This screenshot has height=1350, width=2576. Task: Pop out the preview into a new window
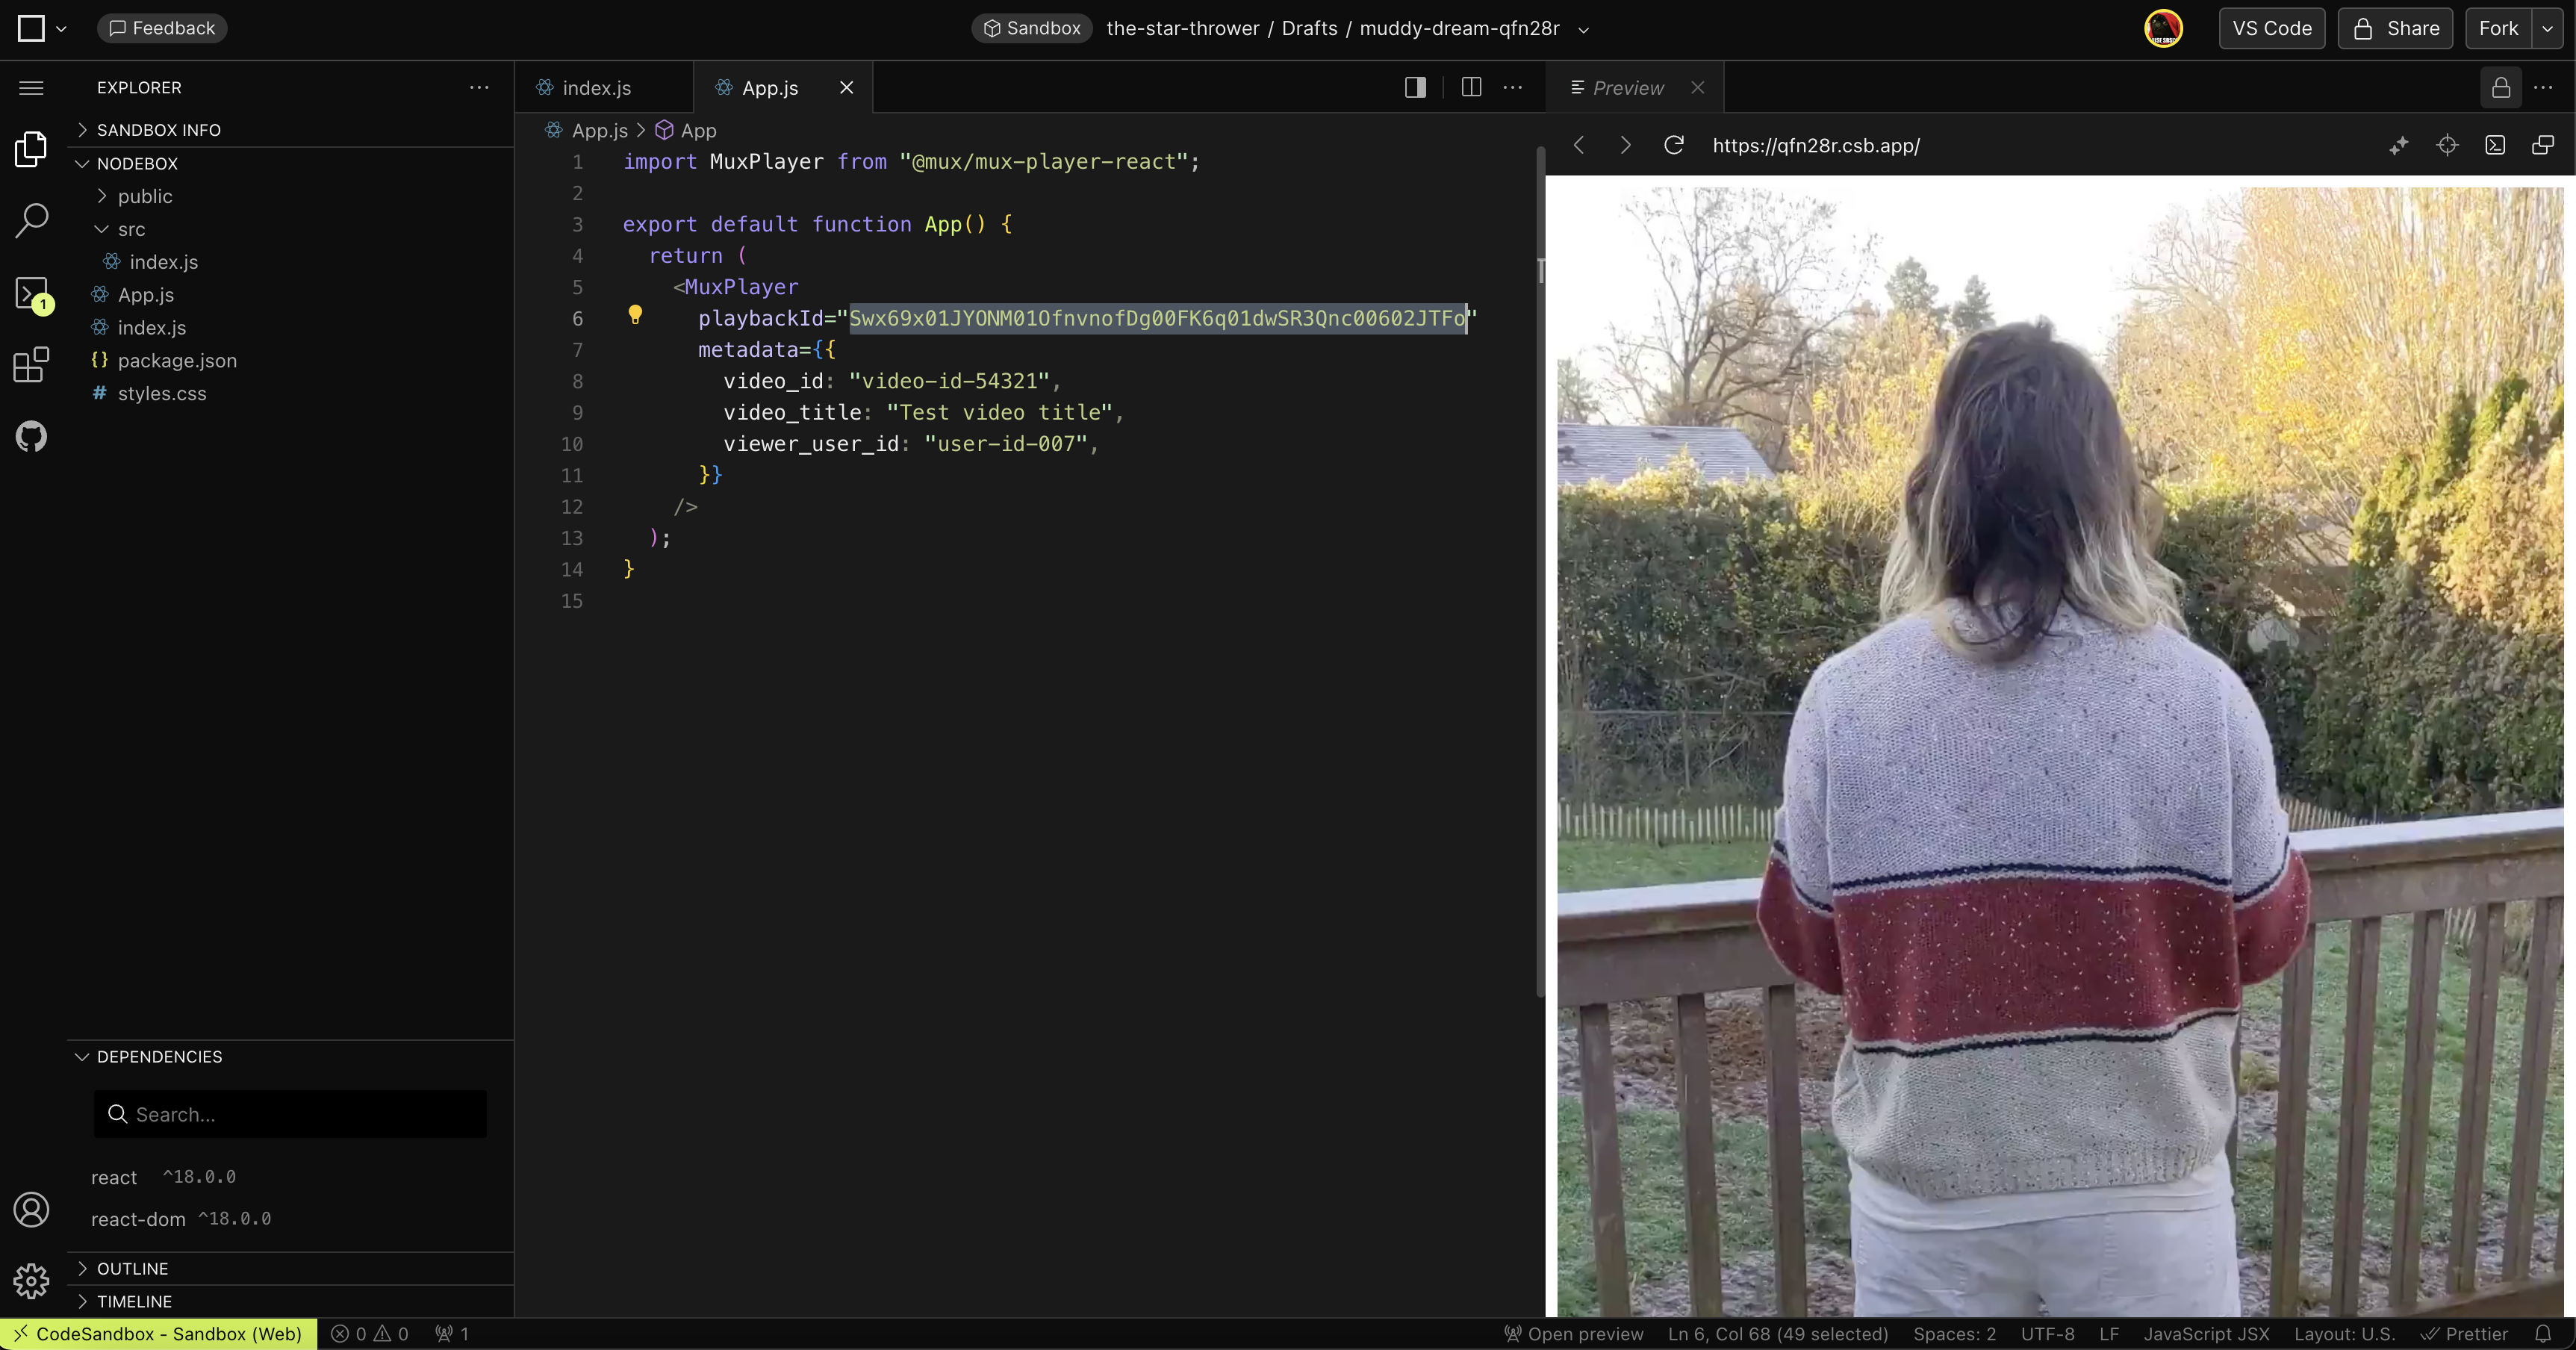click(2543, 145)
